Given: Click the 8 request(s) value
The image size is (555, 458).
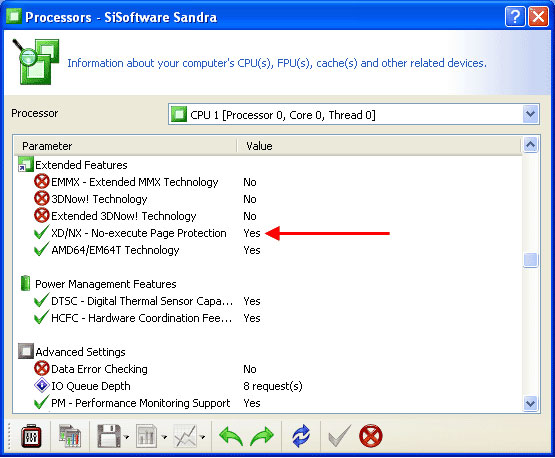Looking at the screenshot, I should click(273, 386).
